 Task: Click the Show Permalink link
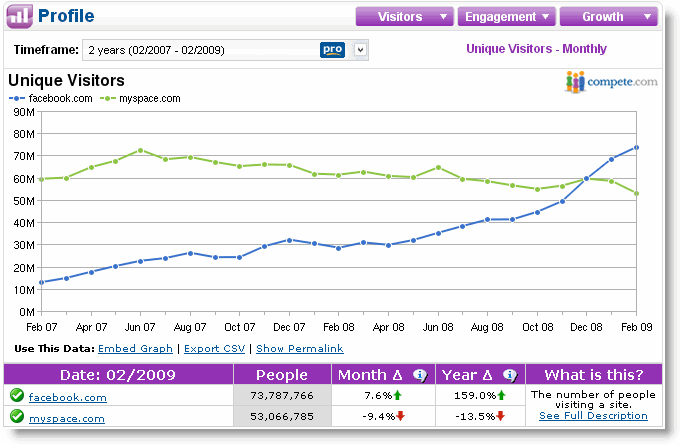(300, 349)
